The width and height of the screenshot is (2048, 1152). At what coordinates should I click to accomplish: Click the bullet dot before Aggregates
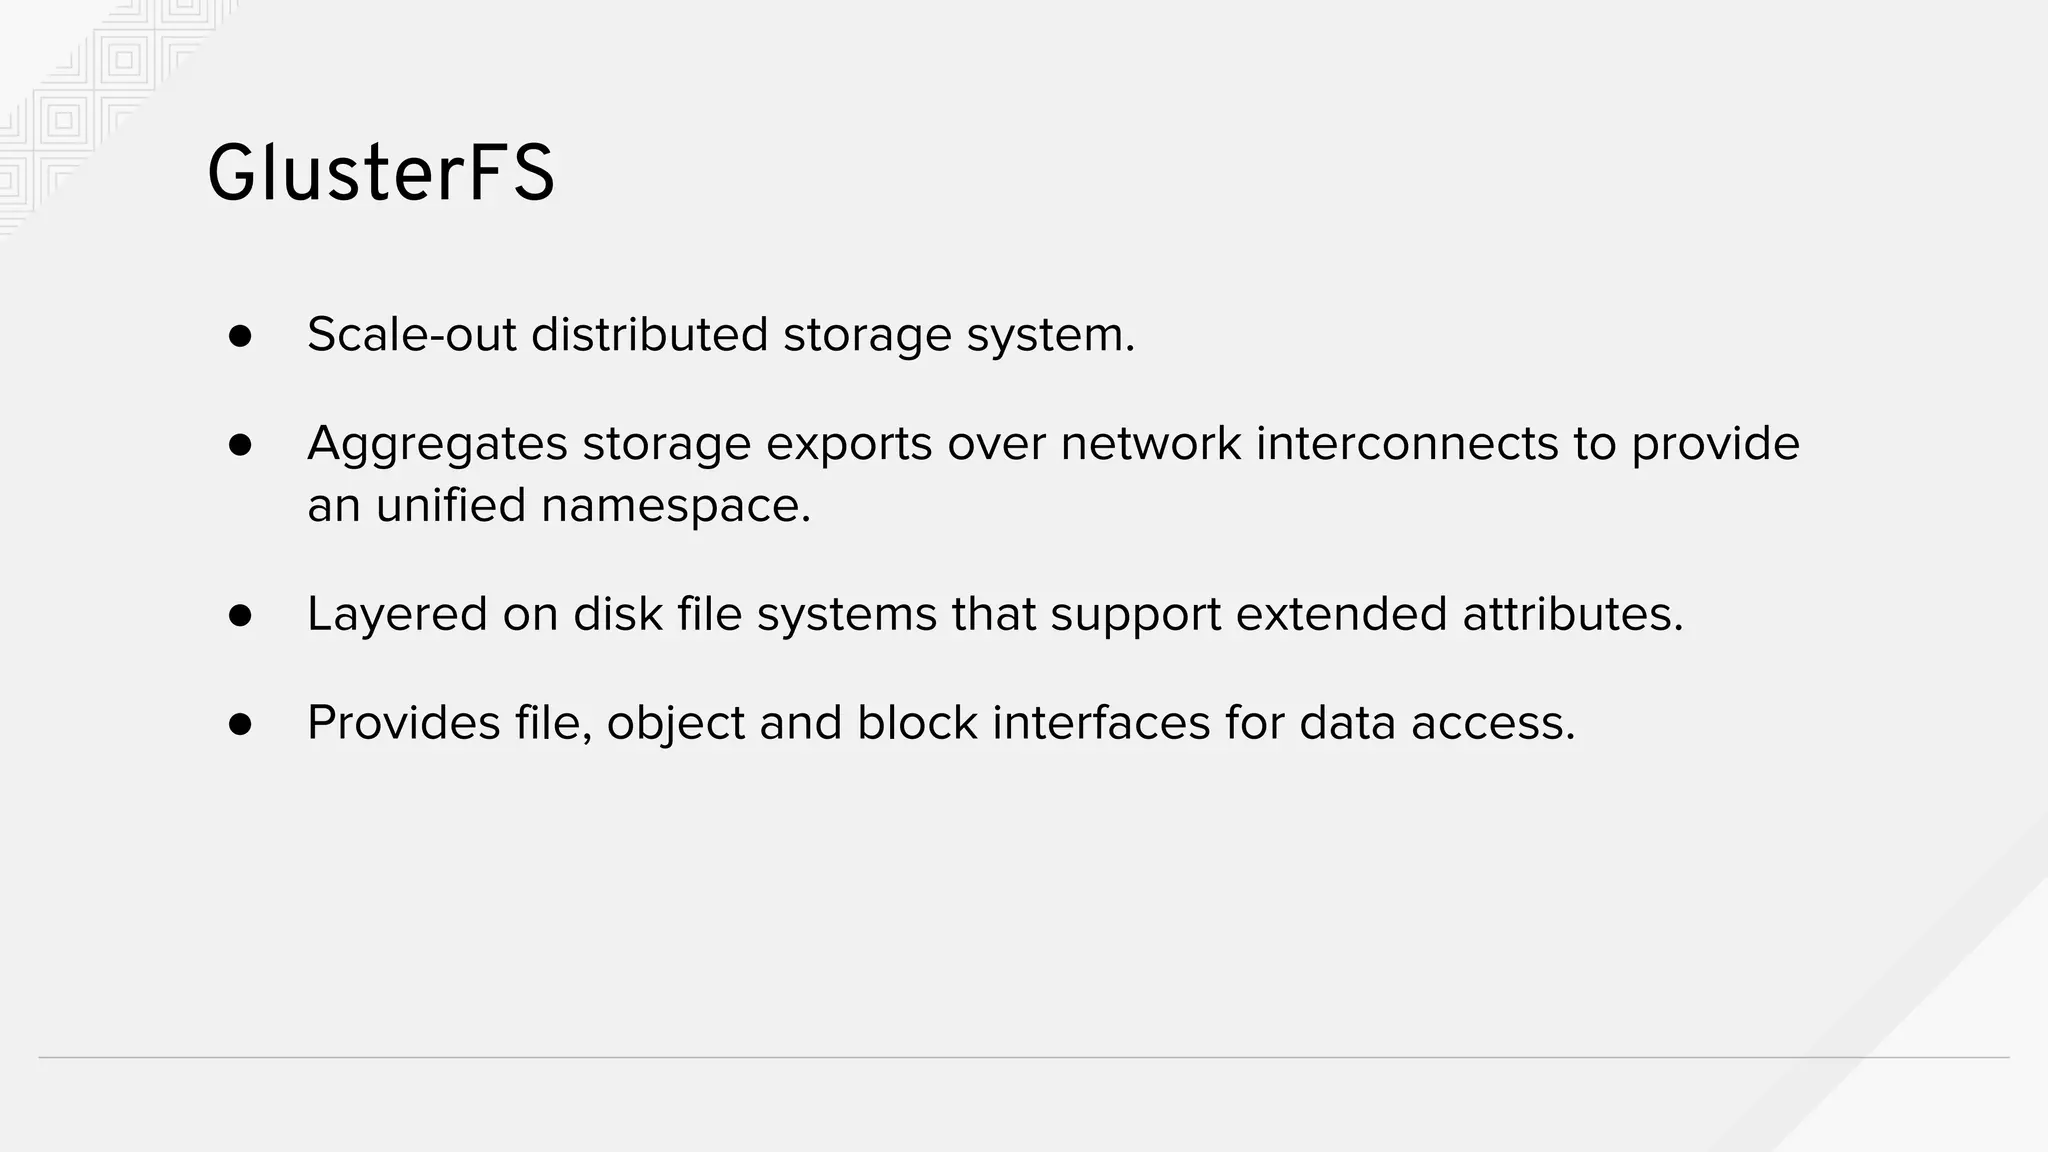pos(240,445)
